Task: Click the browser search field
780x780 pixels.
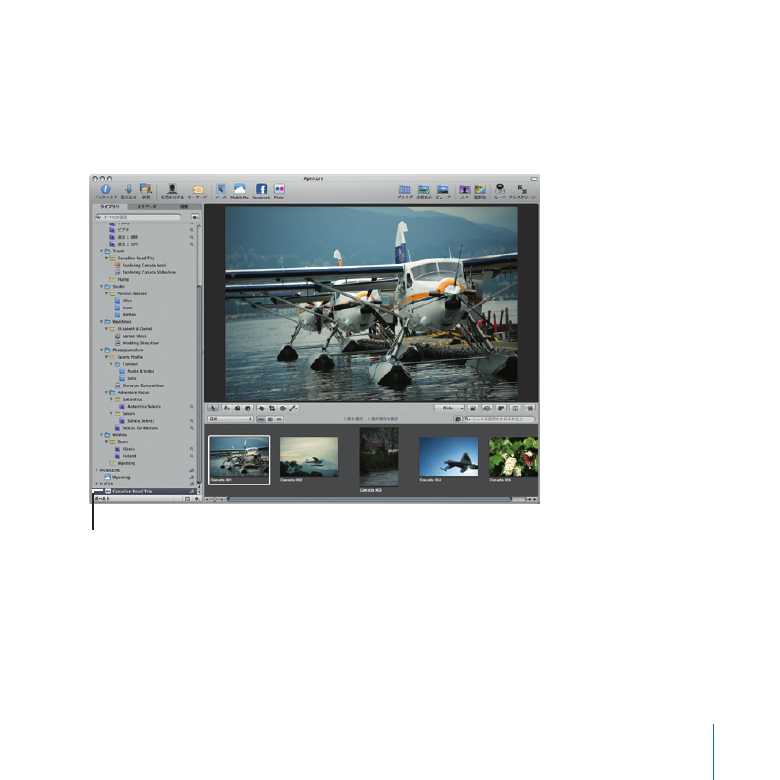Action: (499, 419)
